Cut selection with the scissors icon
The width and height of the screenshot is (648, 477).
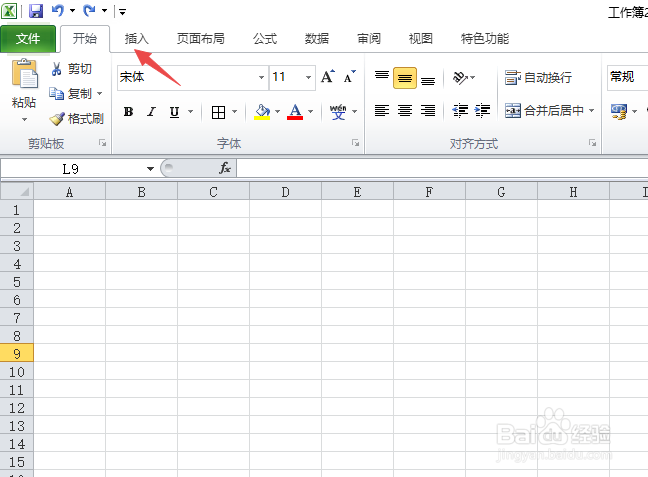point(56,69)
